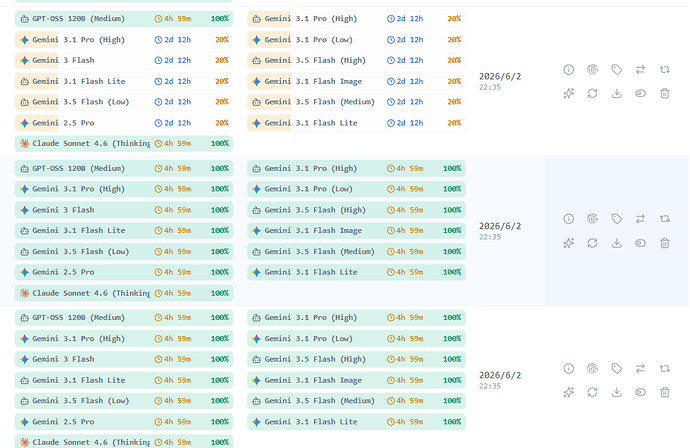Image resolution: width=690 pixels, height=448 pixels.
Task: Select Gemini 2.5 Pro chip in the highlighted row
Action: 124,272
